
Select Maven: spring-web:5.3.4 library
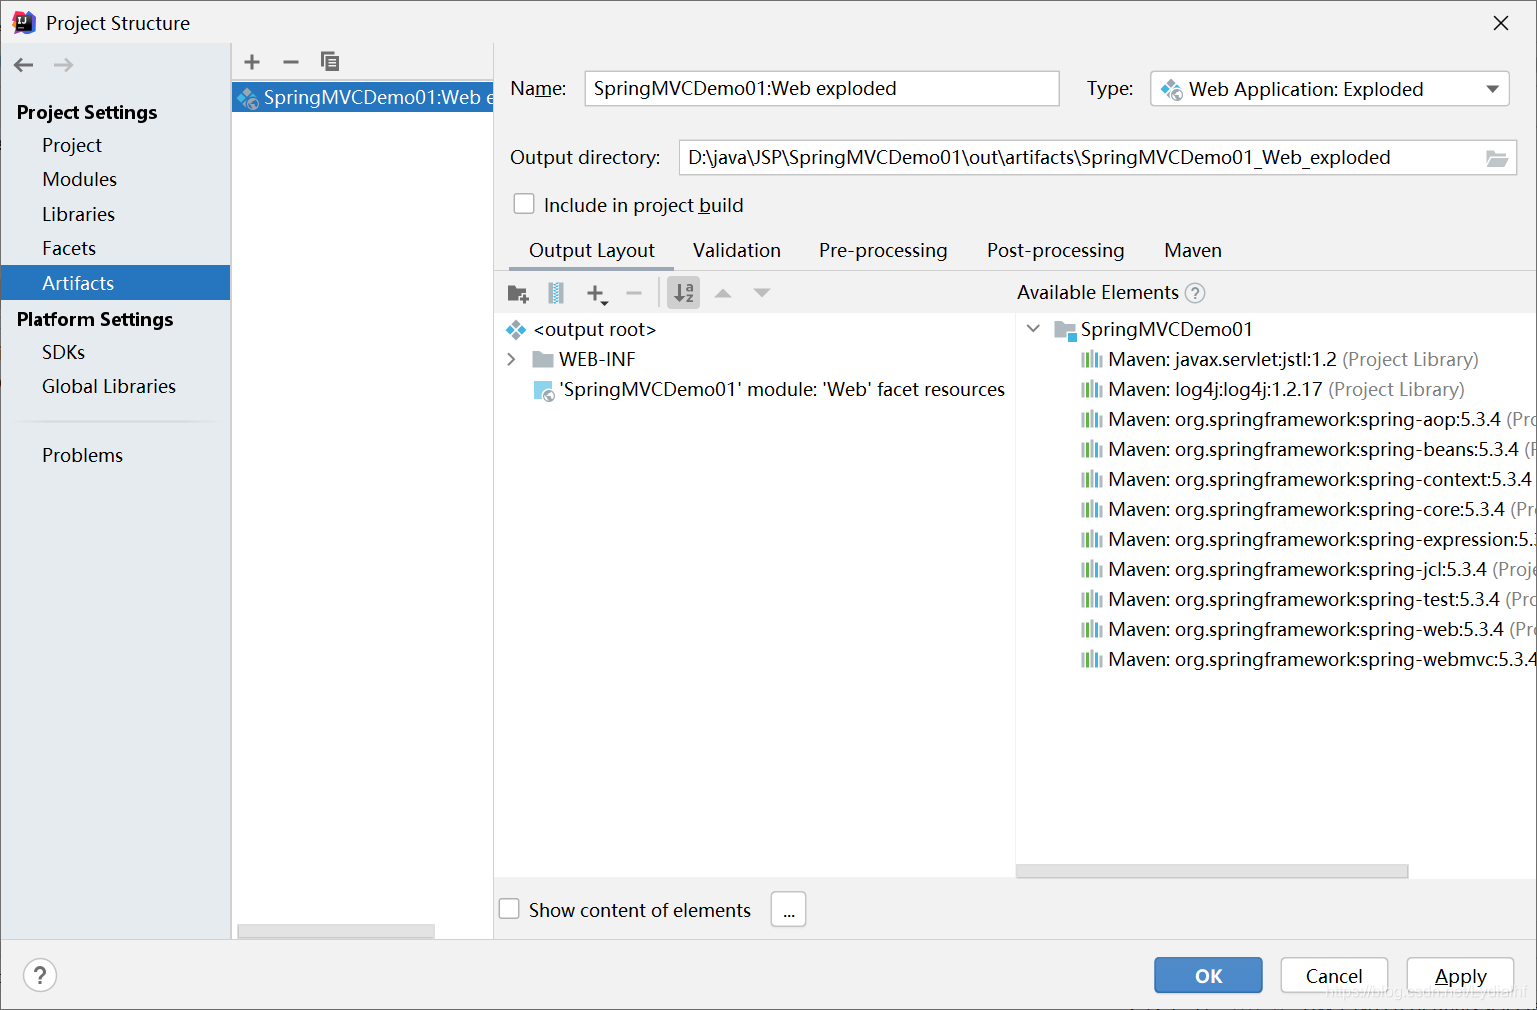[x=1308, y=629]
